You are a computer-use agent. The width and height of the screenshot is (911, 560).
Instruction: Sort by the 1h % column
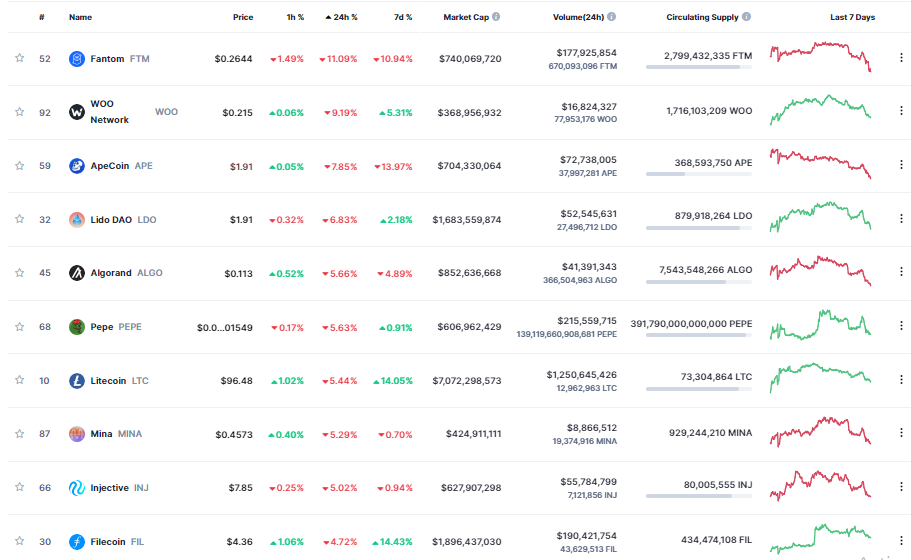pos(295,17)
